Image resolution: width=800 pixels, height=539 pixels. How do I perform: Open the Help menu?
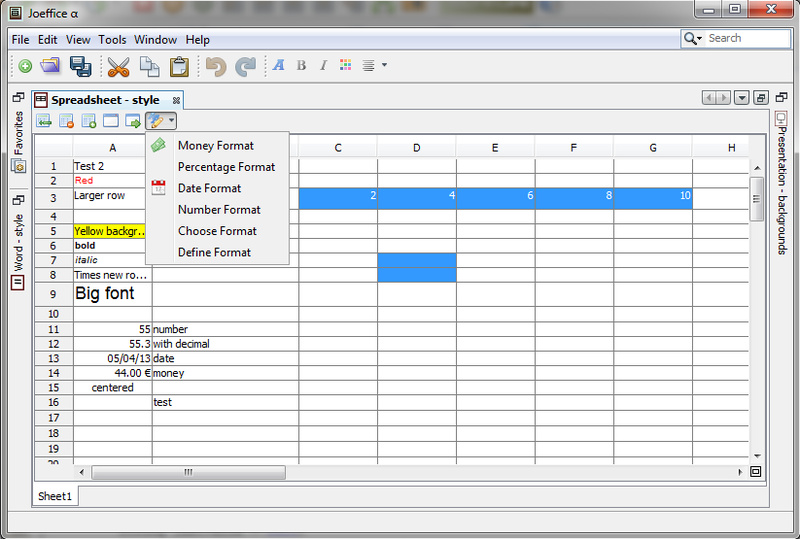click(x=197, y=40)
